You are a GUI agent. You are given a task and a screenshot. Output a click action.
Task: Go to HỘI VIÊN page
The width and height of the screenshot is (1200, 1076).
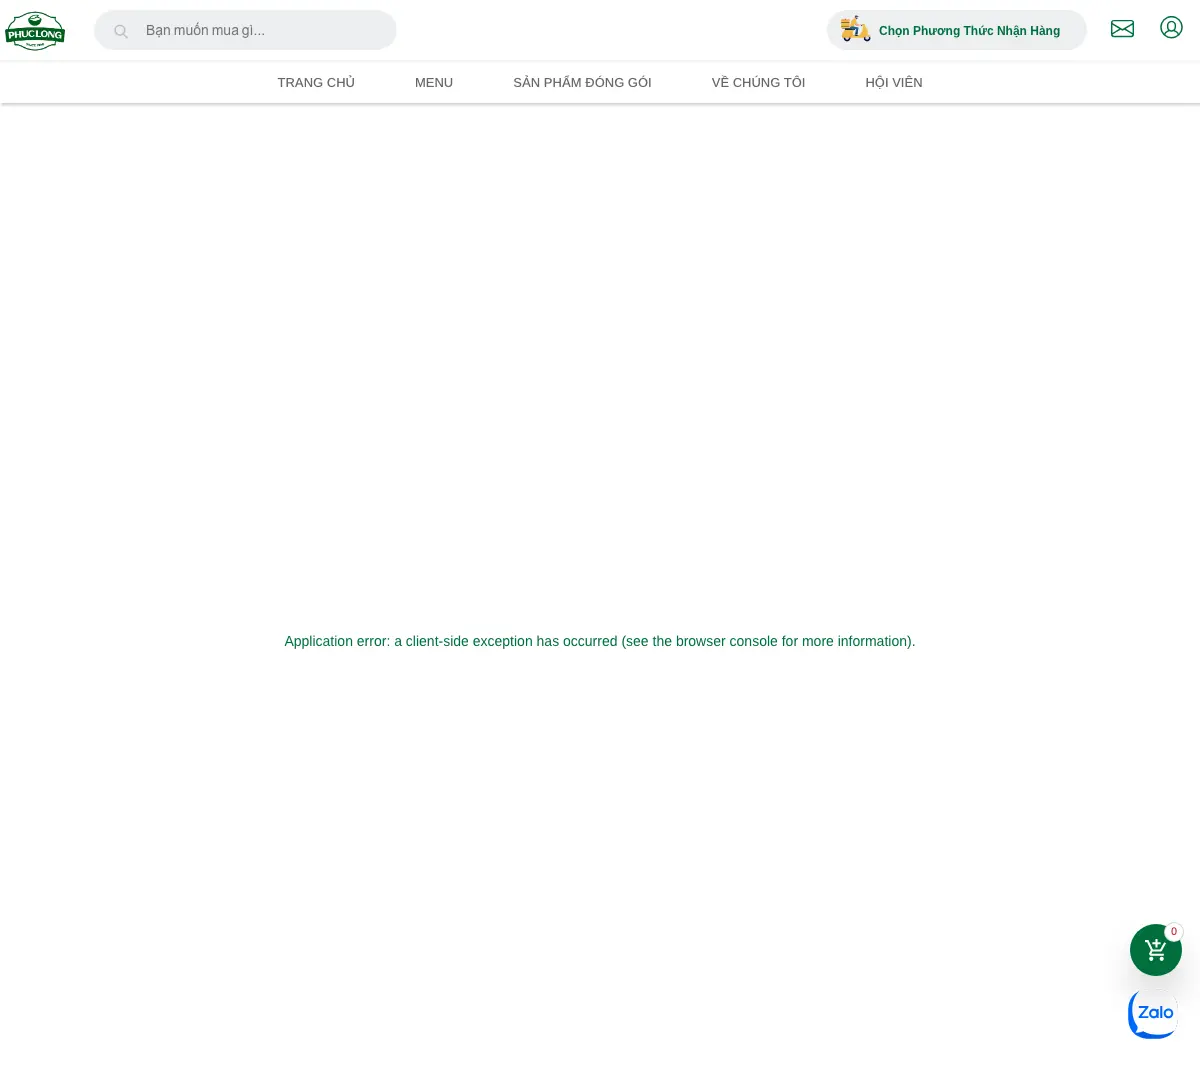[894, 82]
